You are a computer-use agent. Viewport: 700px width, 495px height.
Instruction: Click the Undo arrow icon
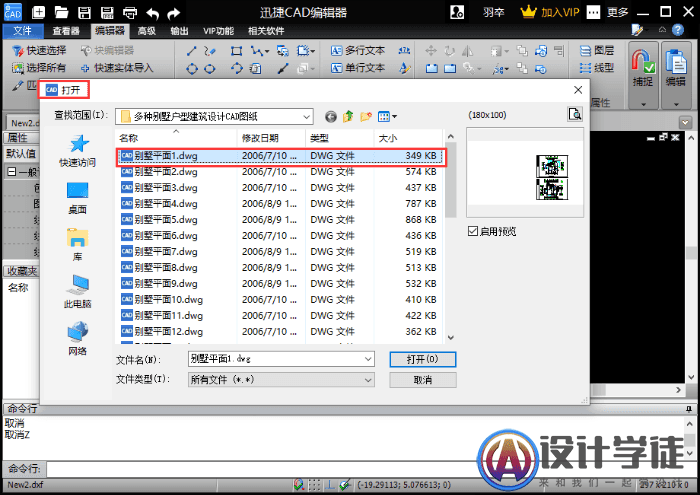[x=152, y=13]
